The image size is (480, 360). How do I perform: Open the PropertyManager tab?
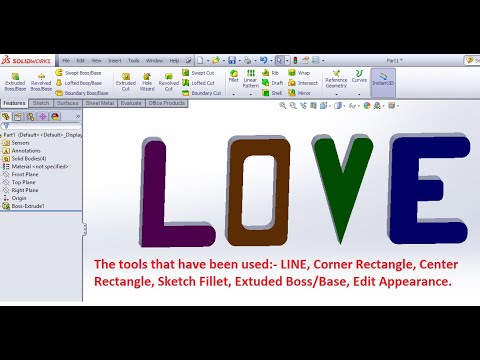coord(18,116)
